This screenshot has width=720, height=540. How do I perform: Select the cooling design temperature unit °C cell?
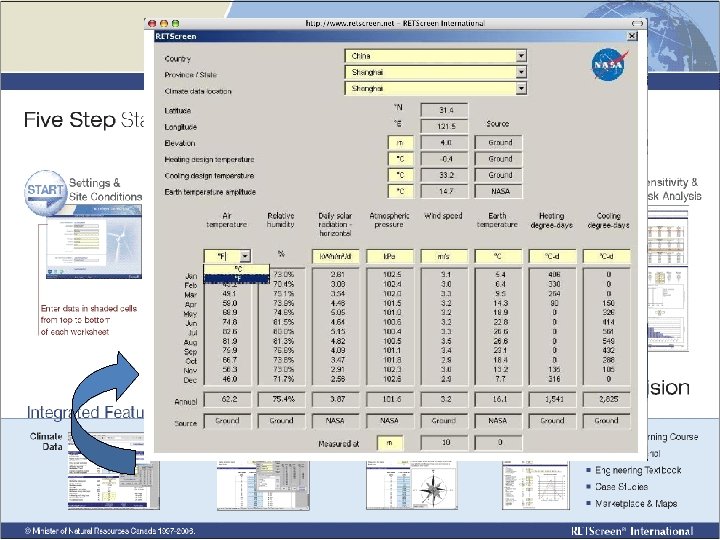coord(400,175)
